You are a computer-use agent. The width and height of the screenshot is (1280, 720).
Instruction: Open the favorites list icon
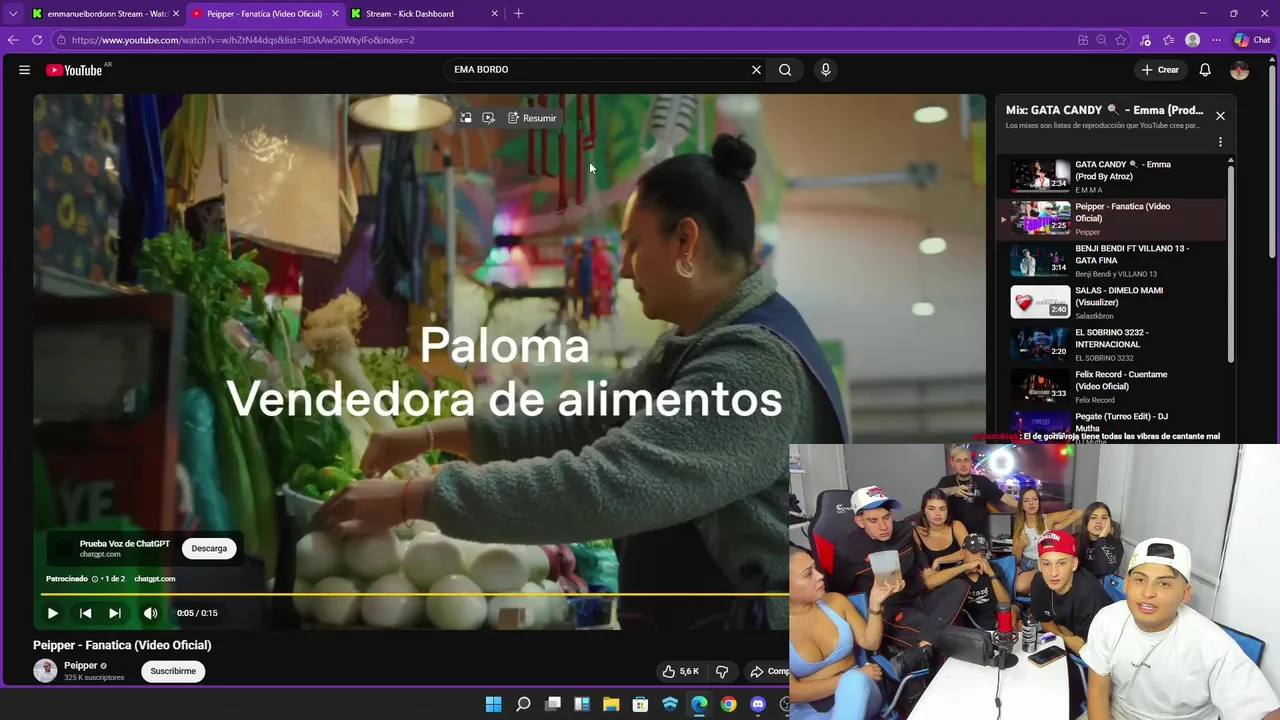(x=1168, y=40)
